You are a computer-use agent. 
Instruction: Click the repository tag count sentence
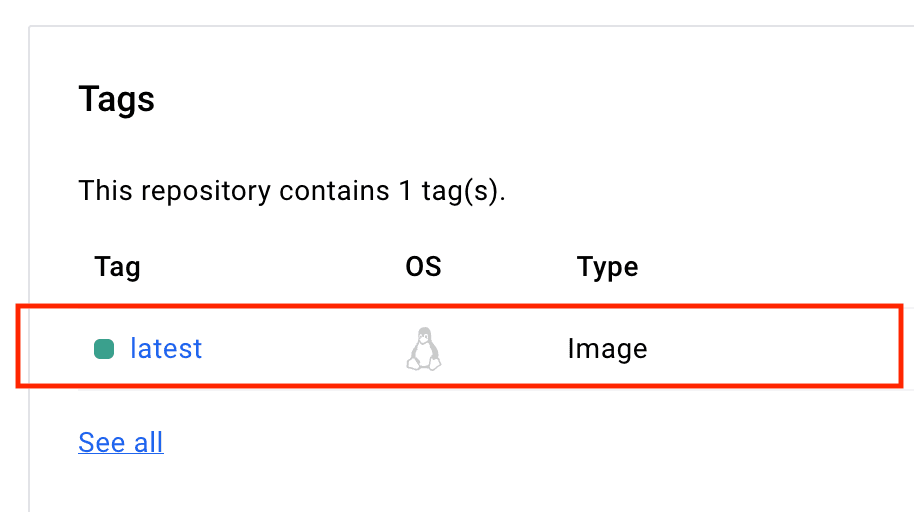click(292, 189)
